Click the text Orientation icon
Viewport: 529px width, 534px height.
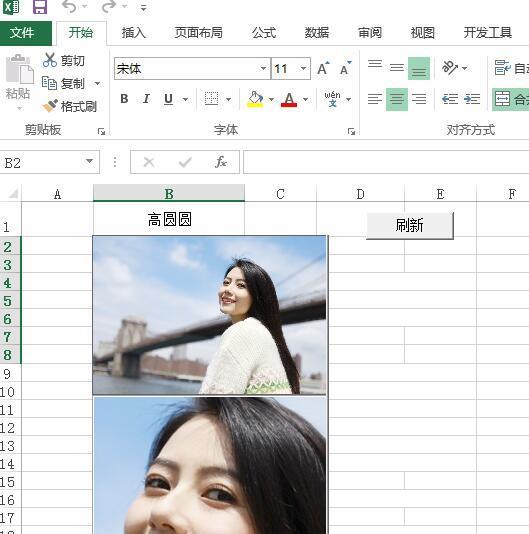(x=450, y=68)
